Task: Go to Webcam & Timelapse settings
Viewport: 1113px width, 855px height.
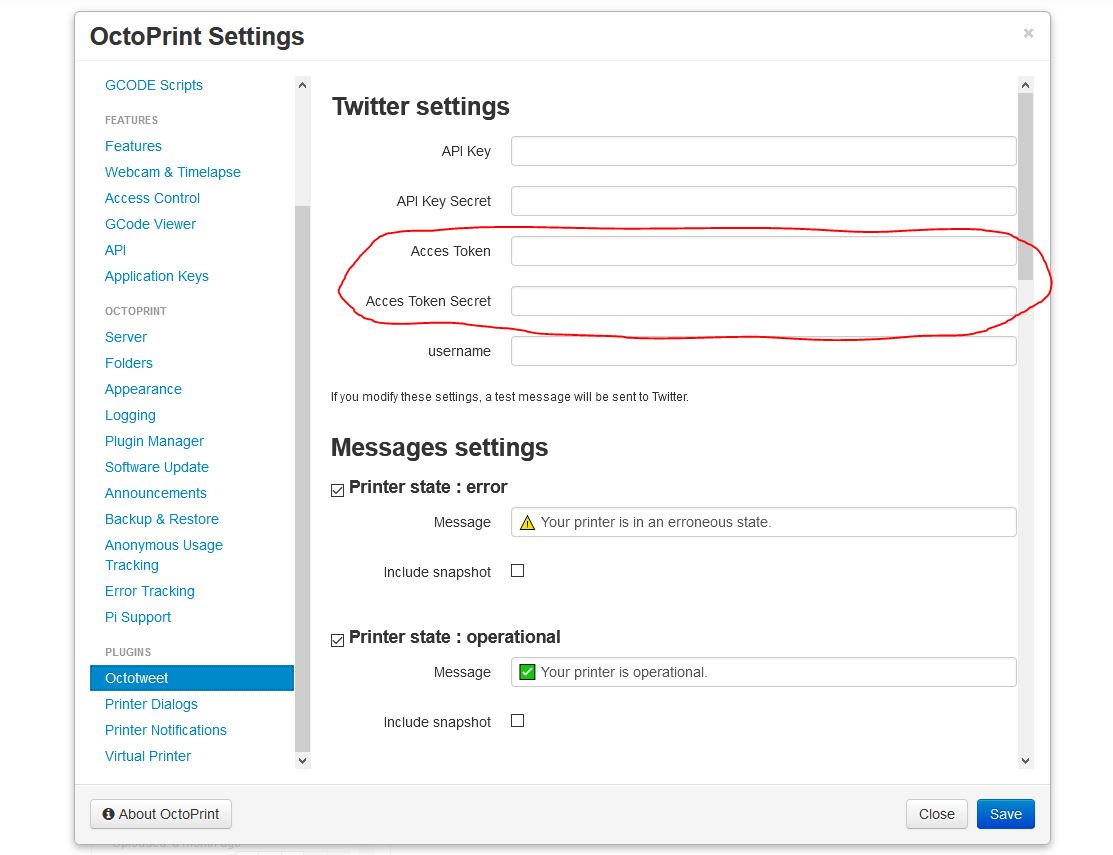Action: click(172, 172)
